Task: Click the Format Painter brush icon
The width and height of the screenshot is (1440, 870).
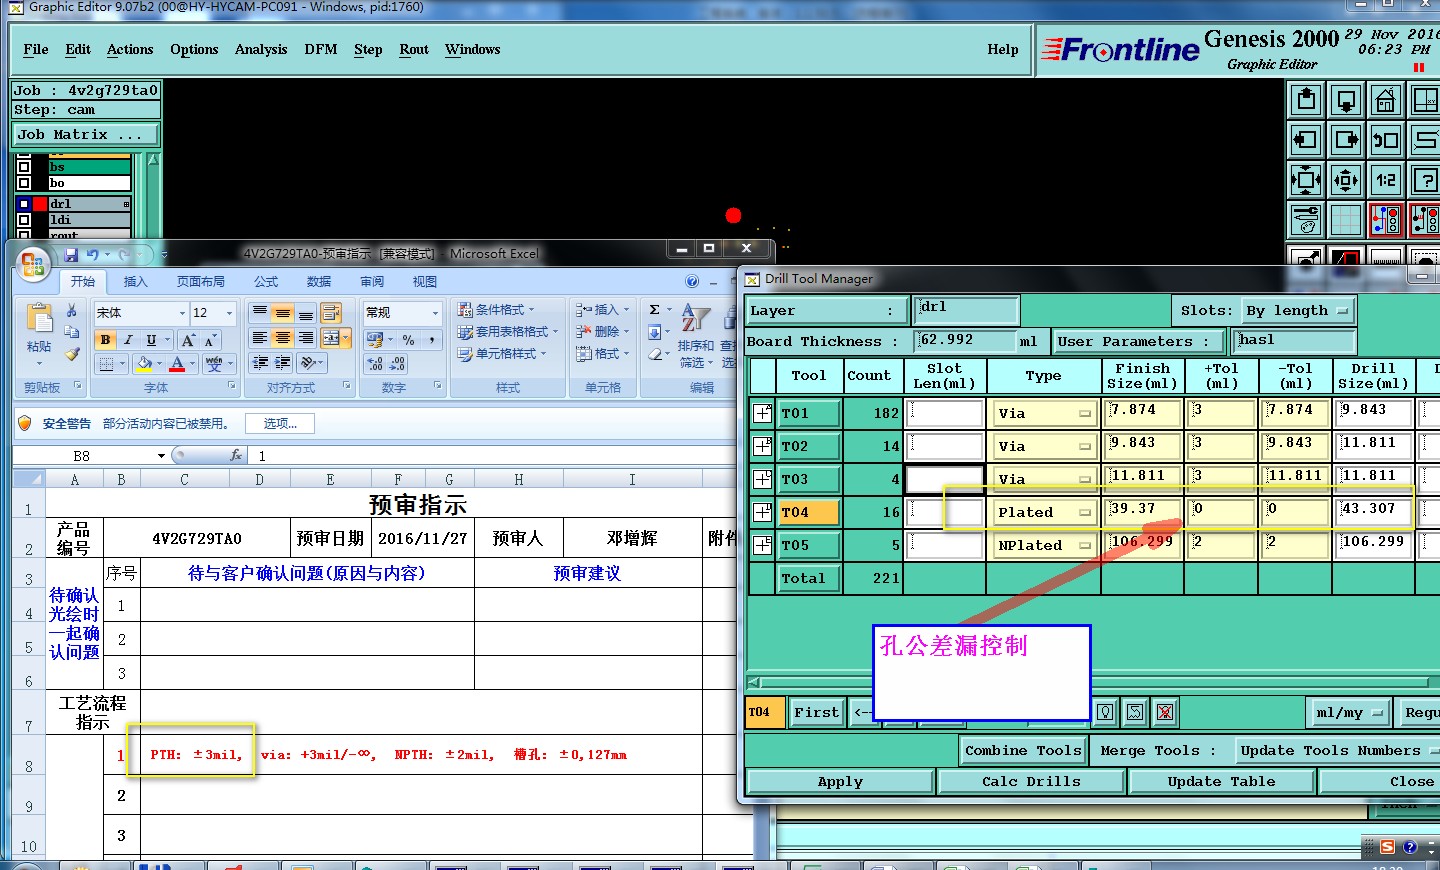Action: point(72,353)
